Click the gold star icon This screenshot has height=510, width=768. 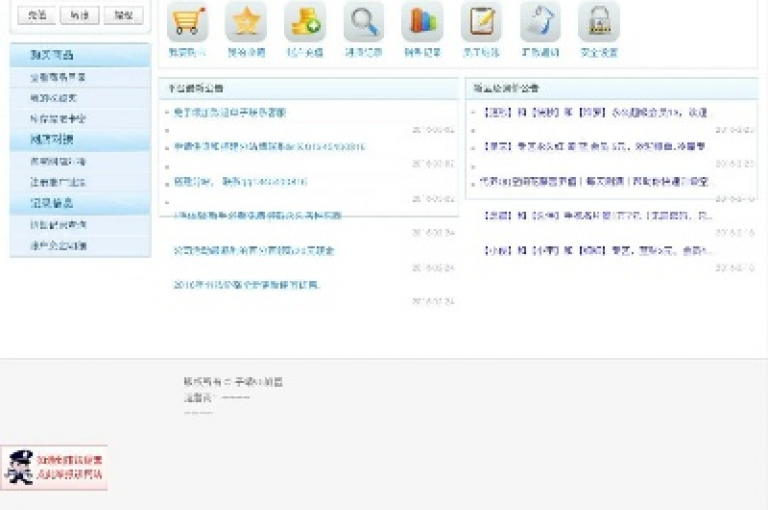tap(246, 22)
